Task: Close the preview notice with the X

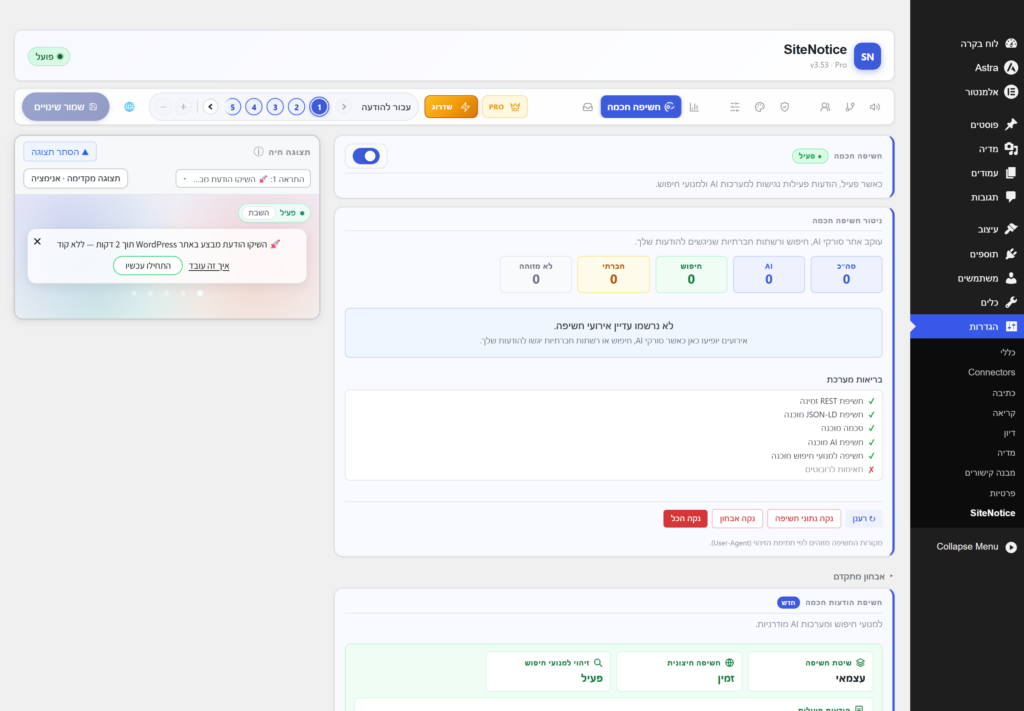Action: coord(37,242)
